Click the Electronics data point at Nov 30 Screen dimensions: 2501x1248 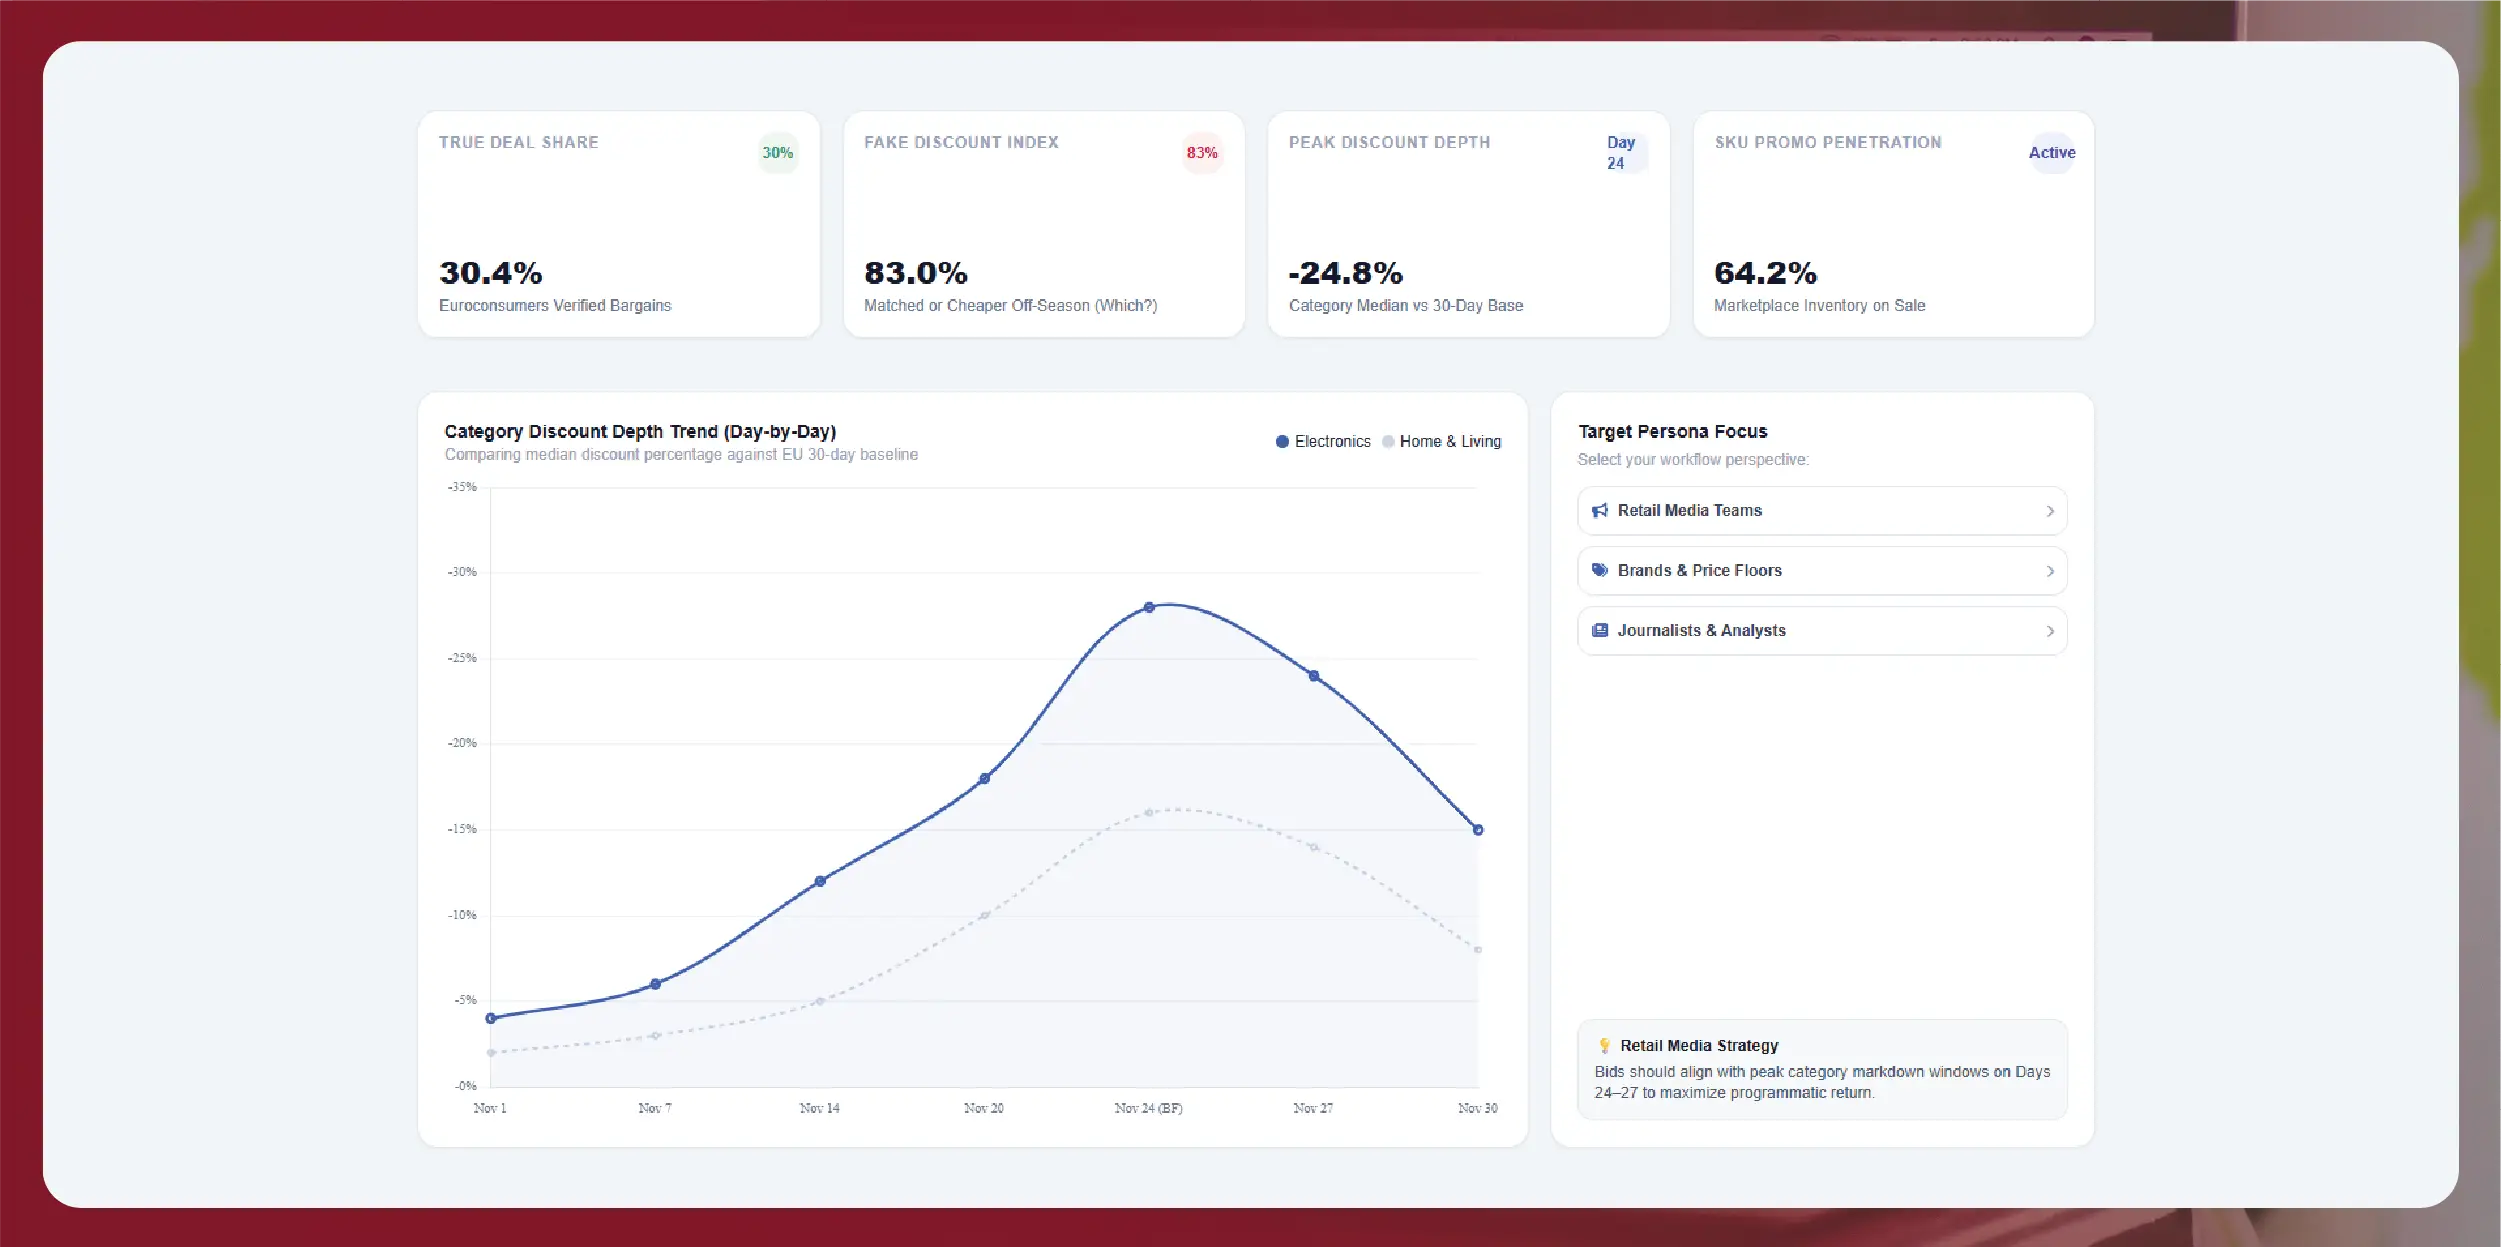(x=1478, y=829)
